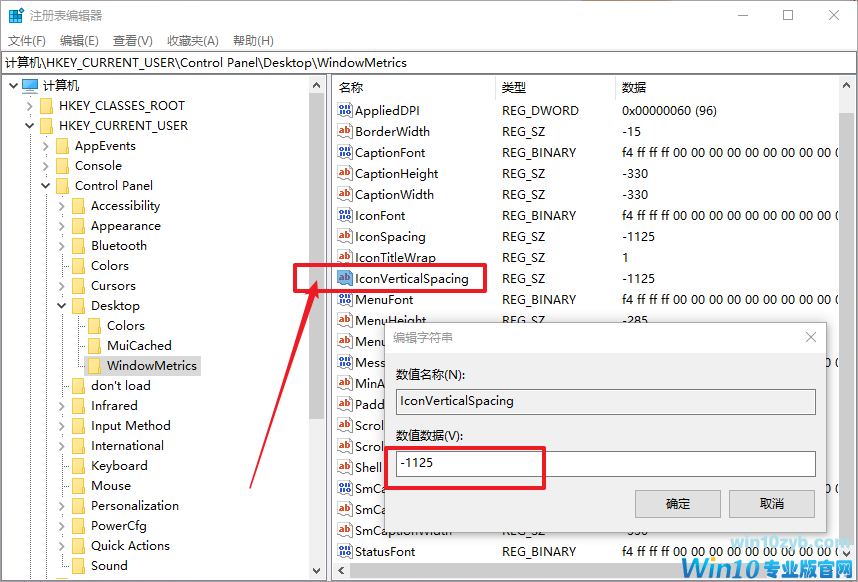The image size is (858, 582).
Task: Click the Quick Actions folder icon
Action: pyautogui.click(x=78, y=545)
